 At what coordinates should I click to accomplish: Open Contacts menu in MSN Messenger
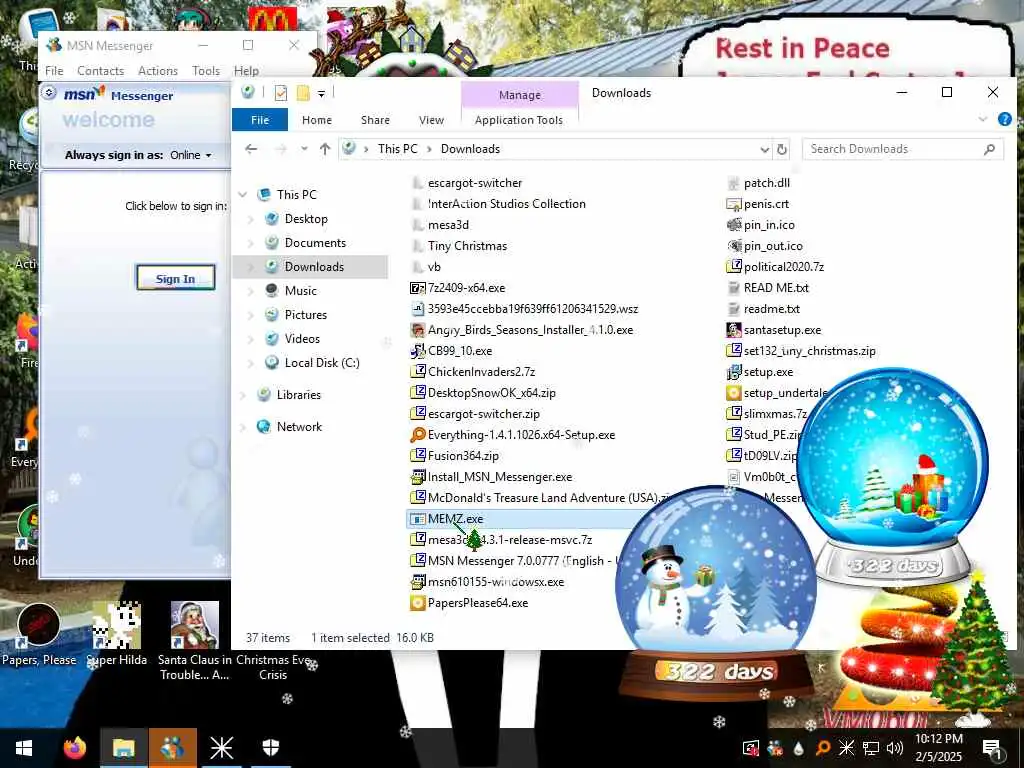click(101, 71)
